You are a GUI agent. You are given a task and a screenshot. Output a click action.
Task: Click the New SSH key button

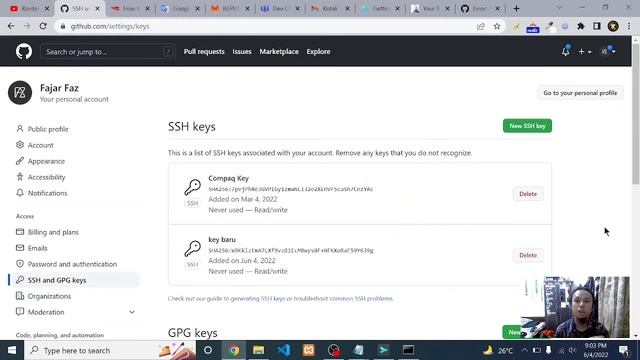(x=527, y=126)
